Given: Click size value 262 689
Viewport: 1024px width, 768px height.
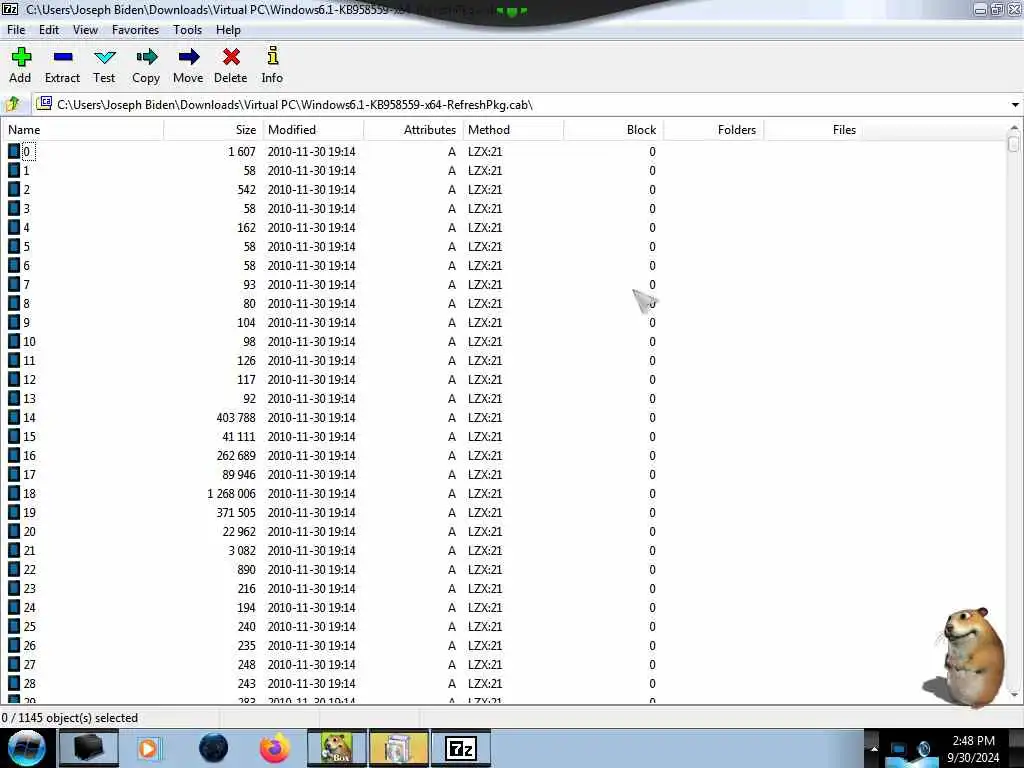Looking at the screenshot, I should 236,456.
